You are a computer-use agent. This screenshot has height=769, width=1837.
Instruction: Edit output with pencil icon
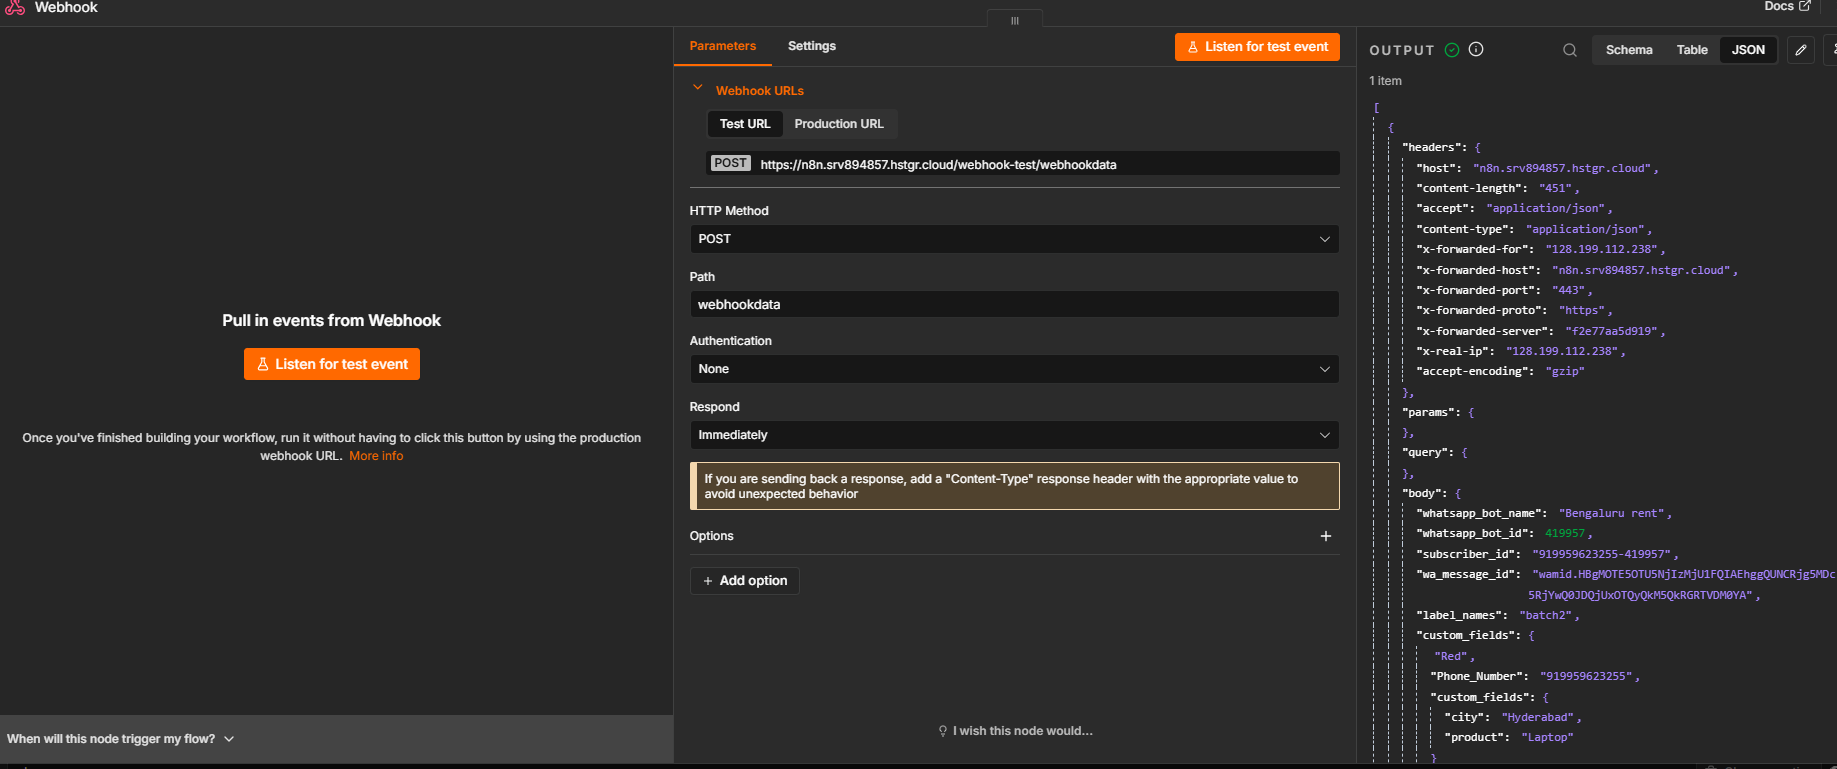[1801, 50]
